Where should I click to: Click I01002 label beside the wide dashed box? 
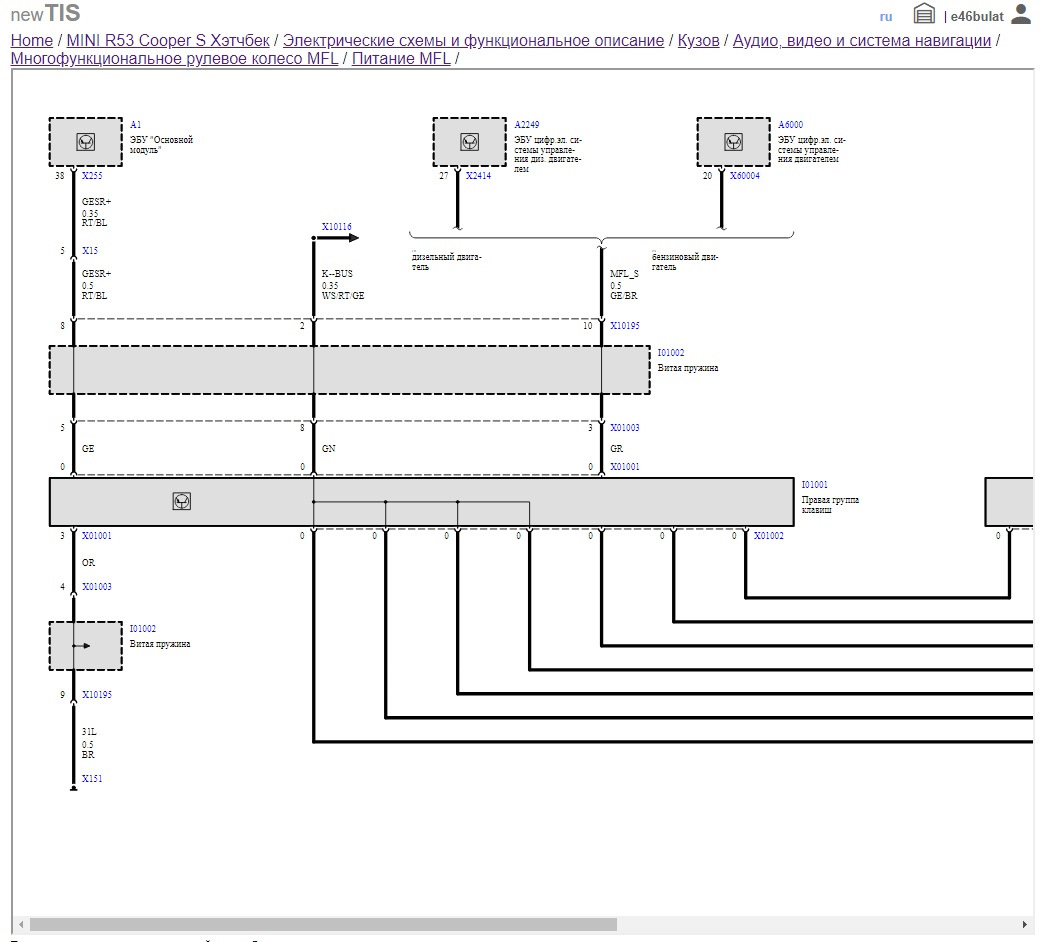(x=671, y=353)
